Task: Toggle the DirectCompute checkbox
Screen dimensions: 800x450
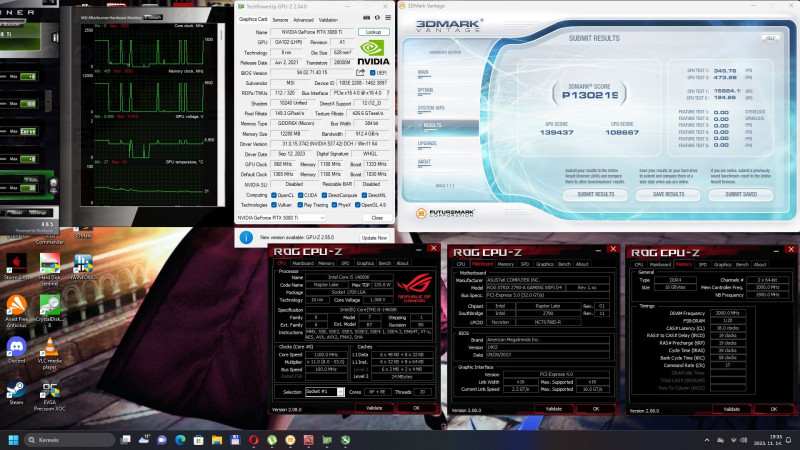Action: (324, 195)
